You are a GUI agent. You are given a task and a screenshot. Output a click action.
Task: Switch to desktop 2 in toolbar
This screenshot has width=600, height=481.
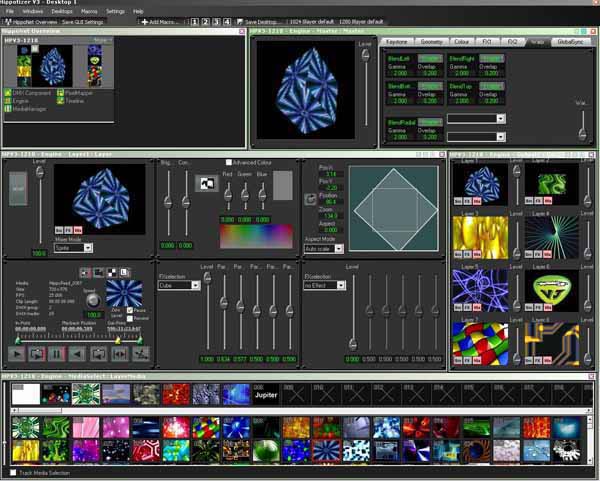(206, 22)
